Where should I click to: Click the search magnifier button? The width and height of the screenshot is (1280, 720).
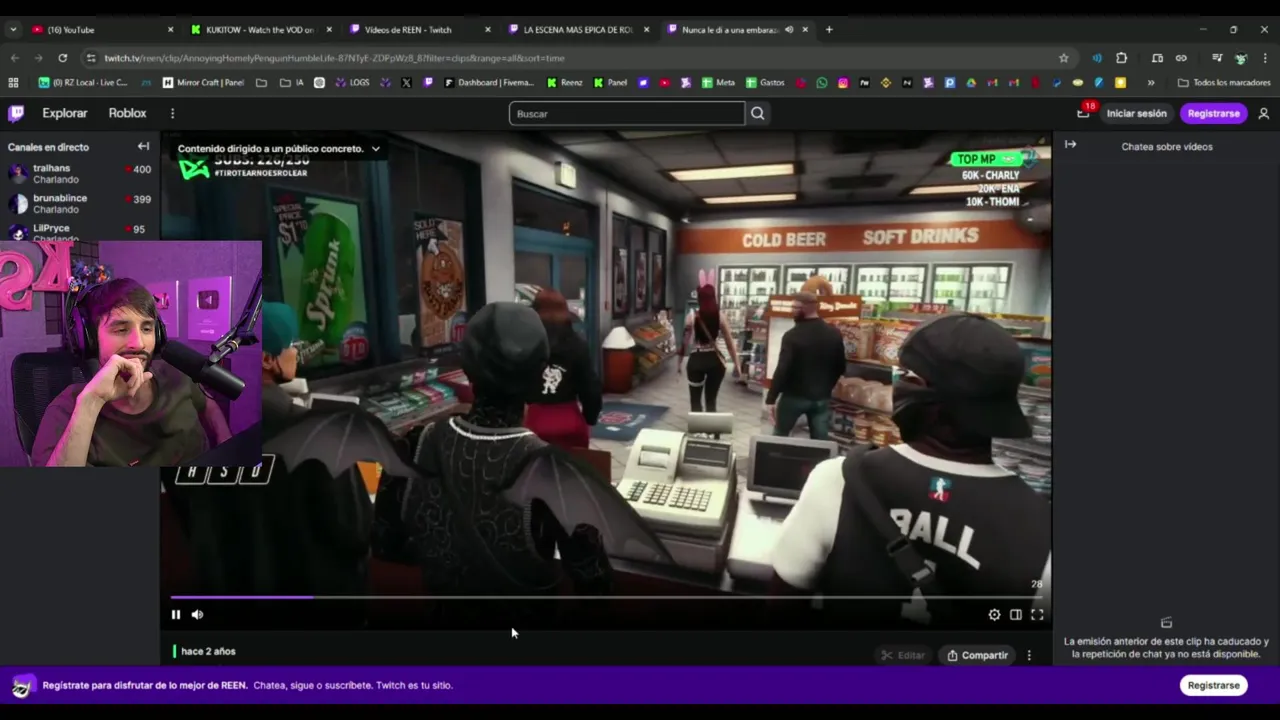click(x=758, y=113)
